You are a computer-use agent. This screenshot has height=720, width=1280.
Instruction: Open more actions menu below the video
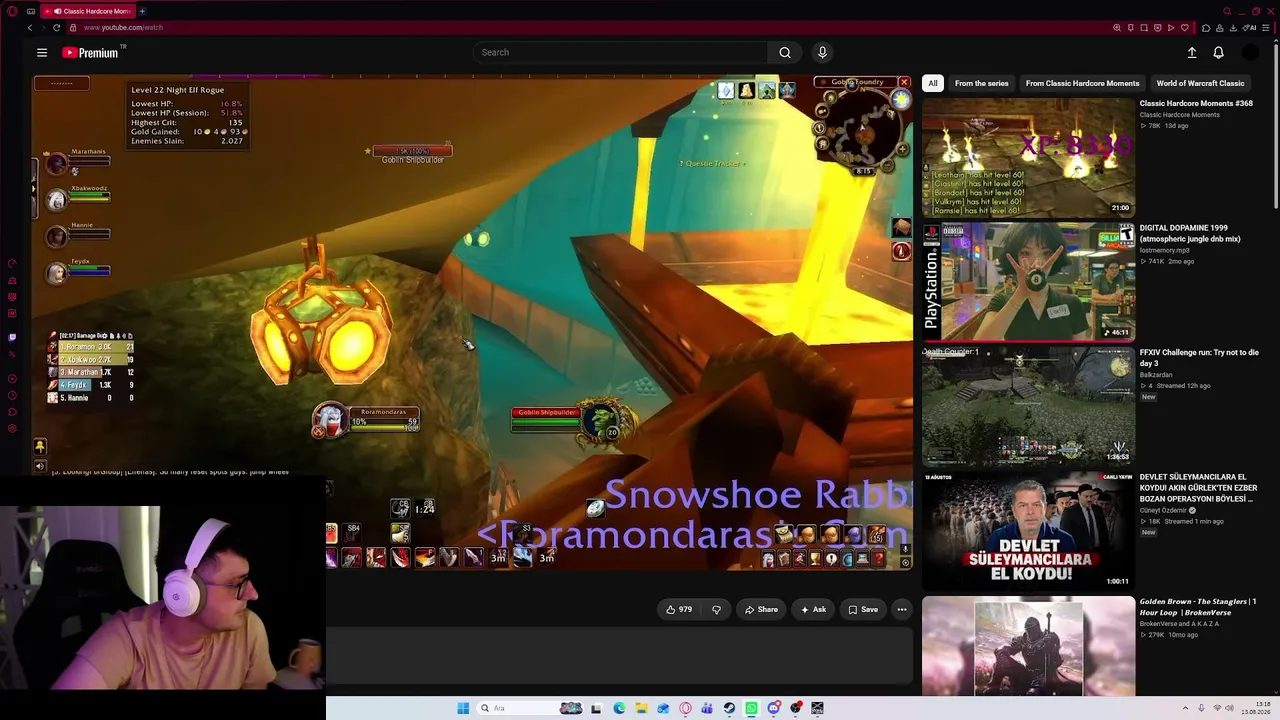coord(901,609)
